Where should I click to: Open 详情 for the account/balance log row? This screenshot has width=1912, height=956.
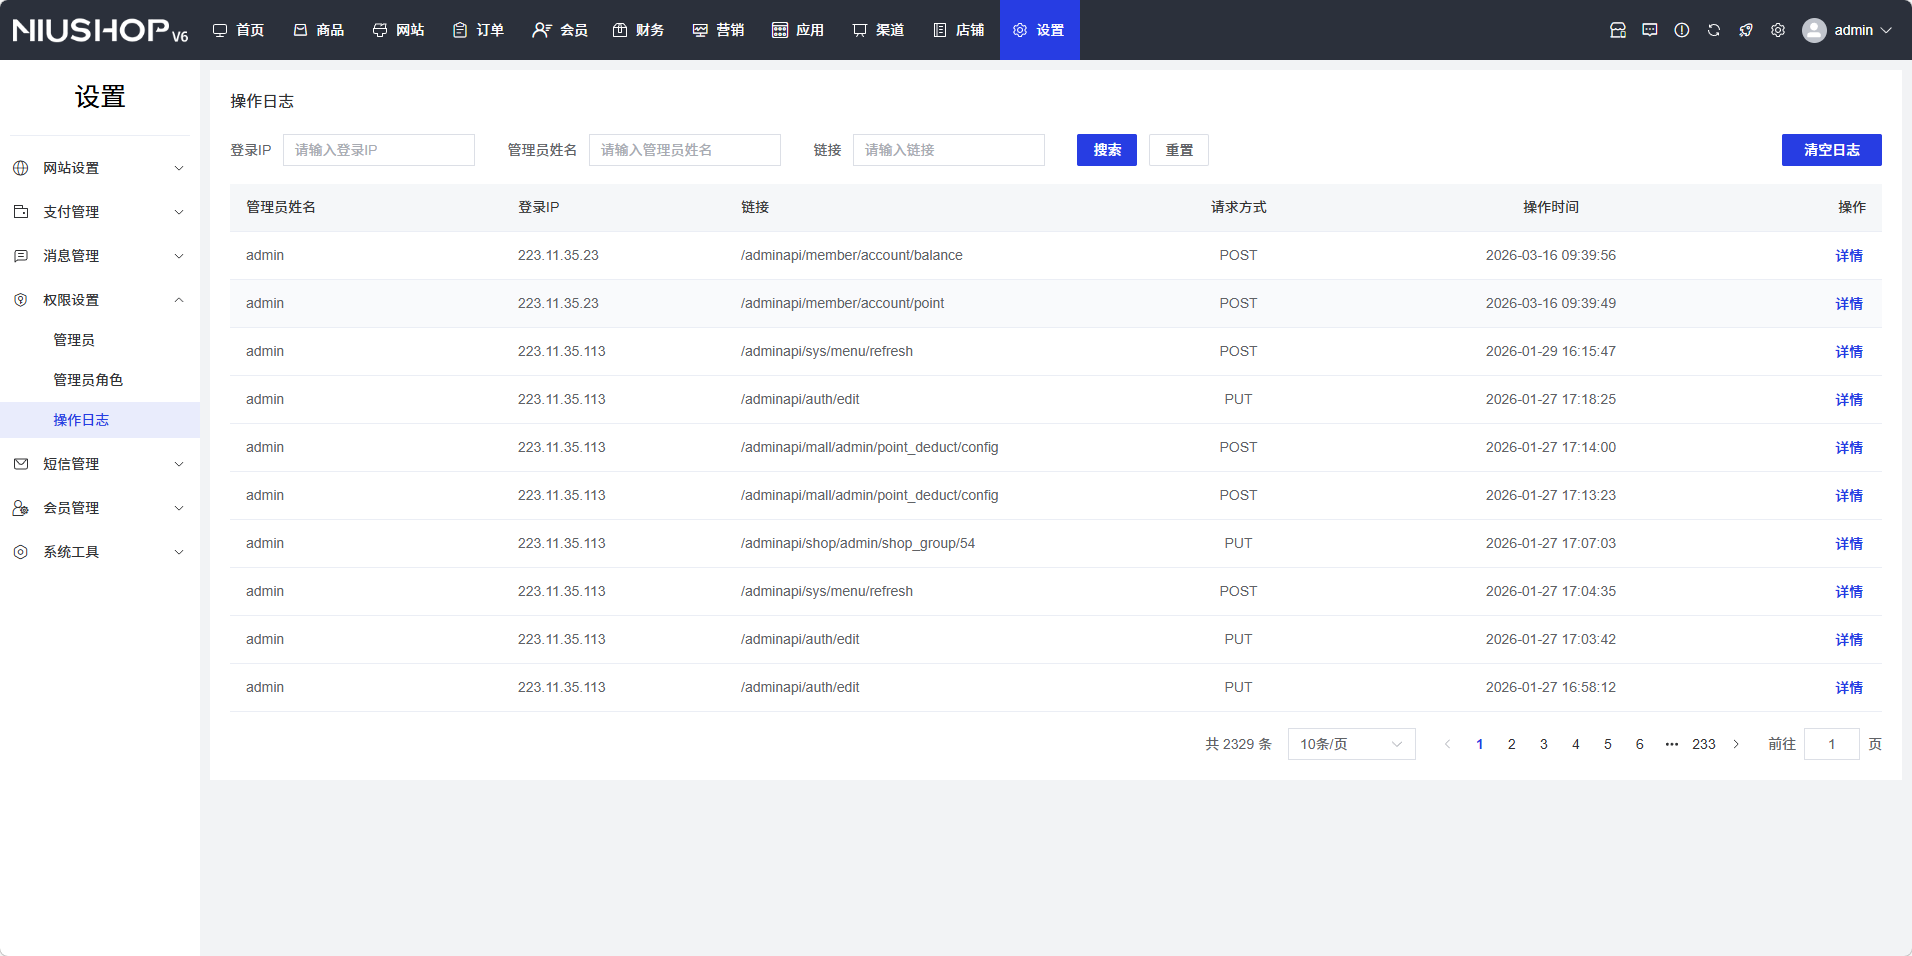coord(1848,256)
